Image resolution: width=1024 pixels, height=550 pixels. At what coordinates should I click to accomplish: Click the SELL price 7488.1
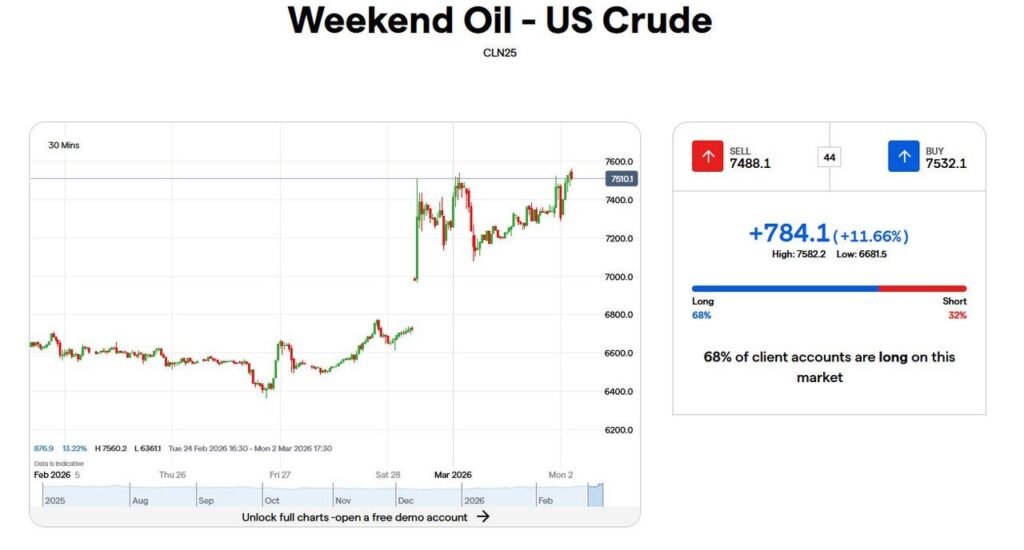(750, 163)
